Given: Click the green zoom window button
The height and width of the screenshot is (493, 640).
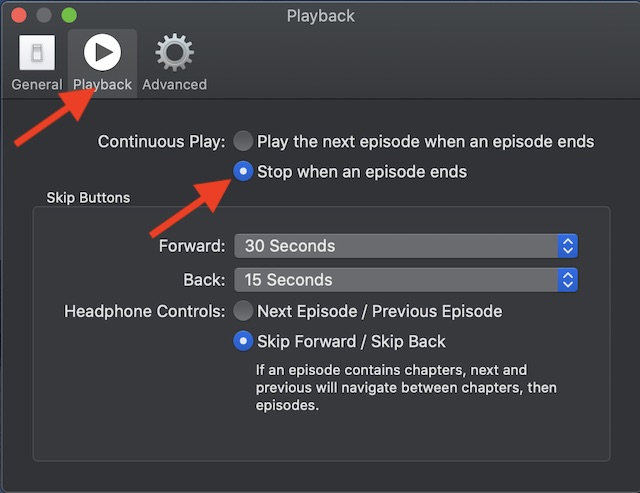Looking at the screenshot, I should click(69, 16).
